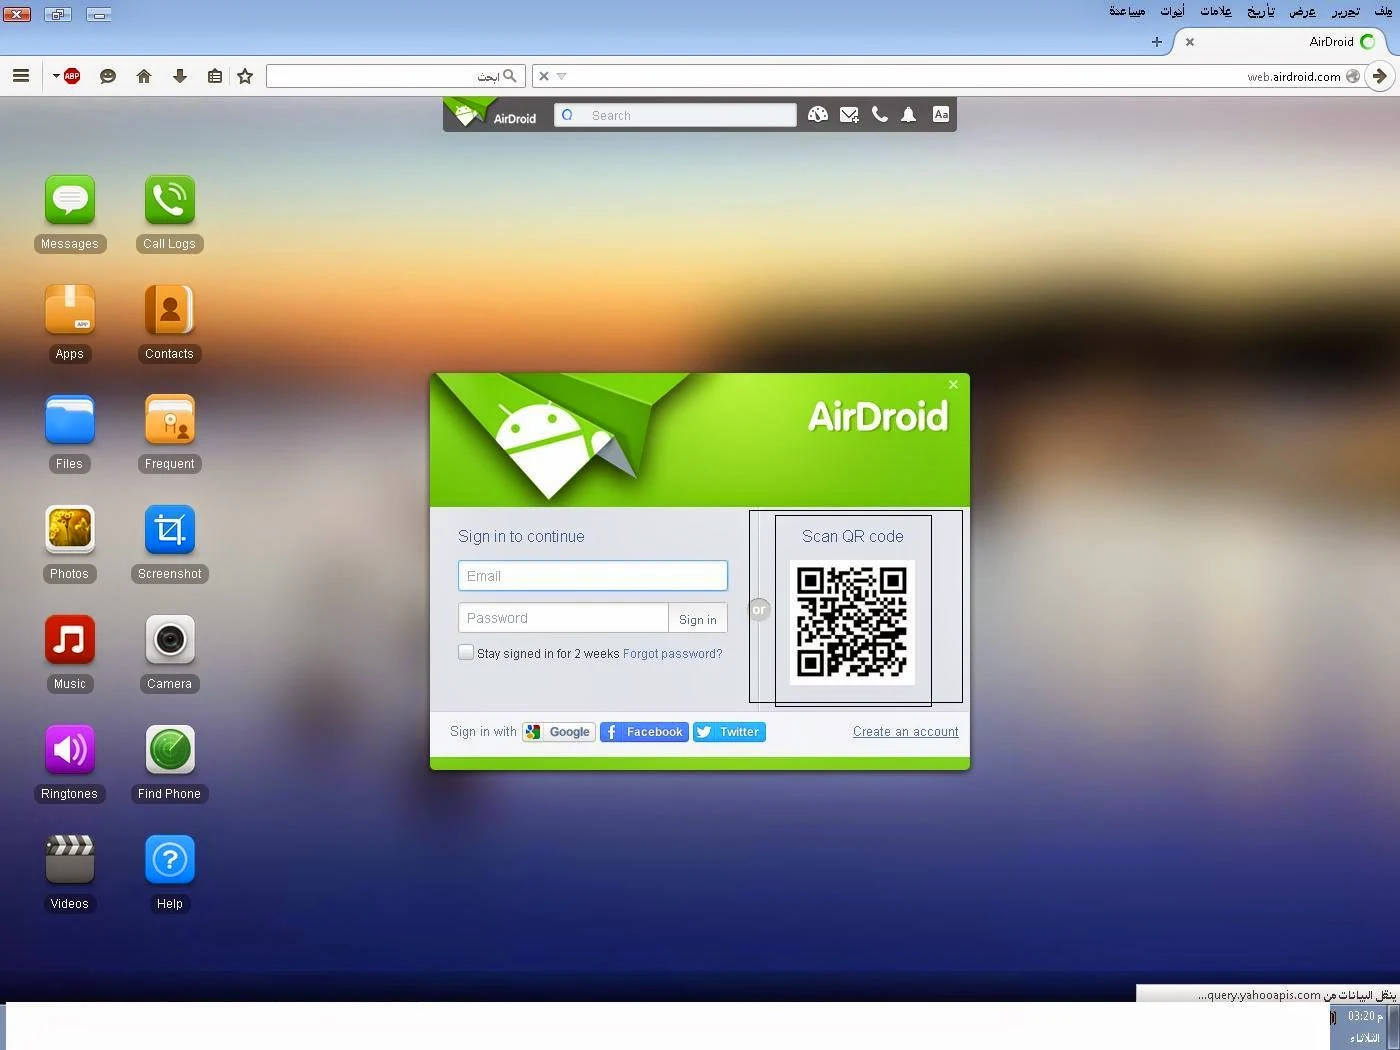Open the ملف menu

tap(1384, 12)
